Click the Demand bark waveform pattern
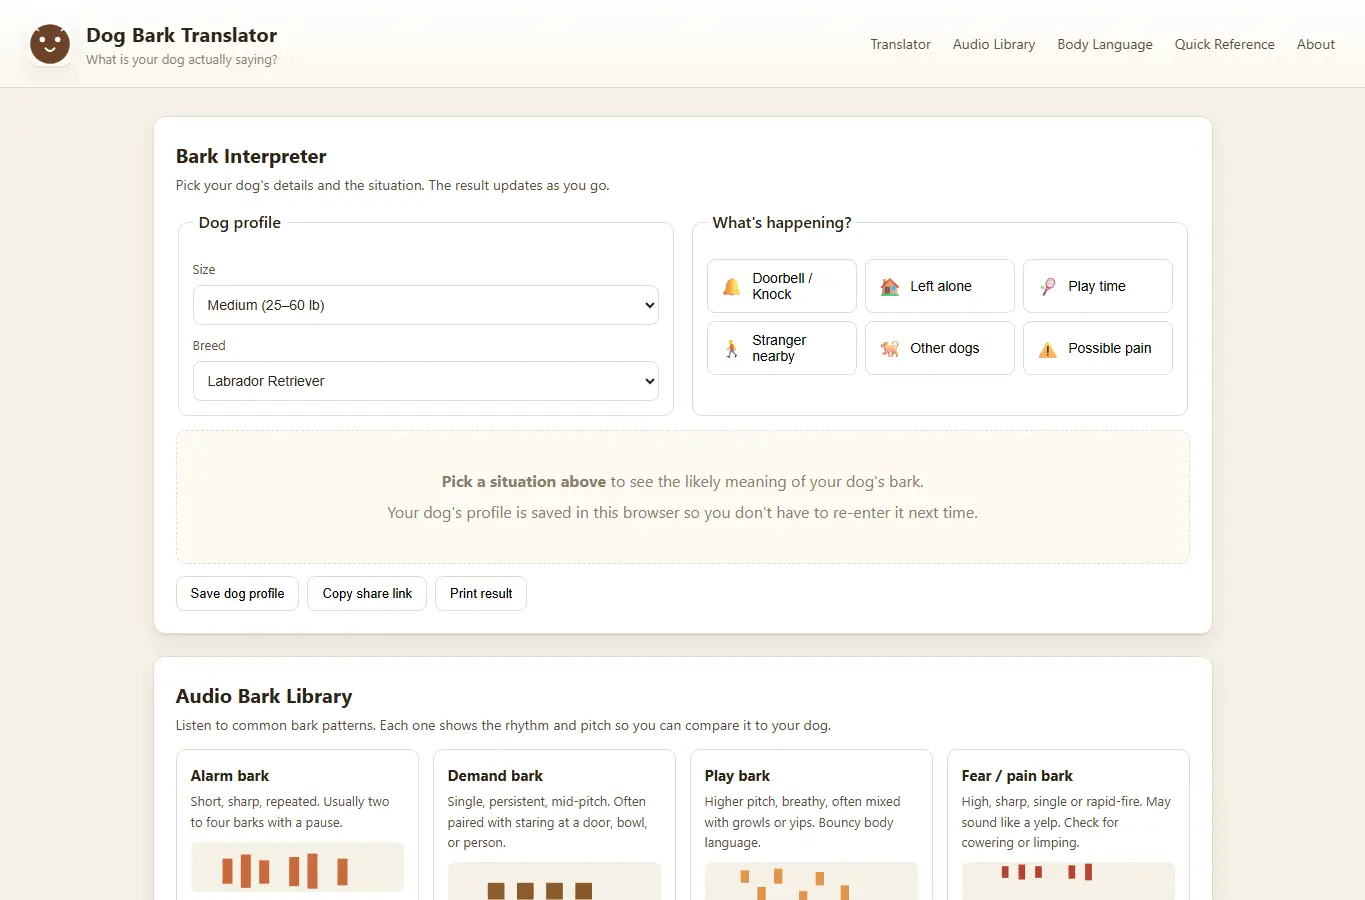 (554, 882)
